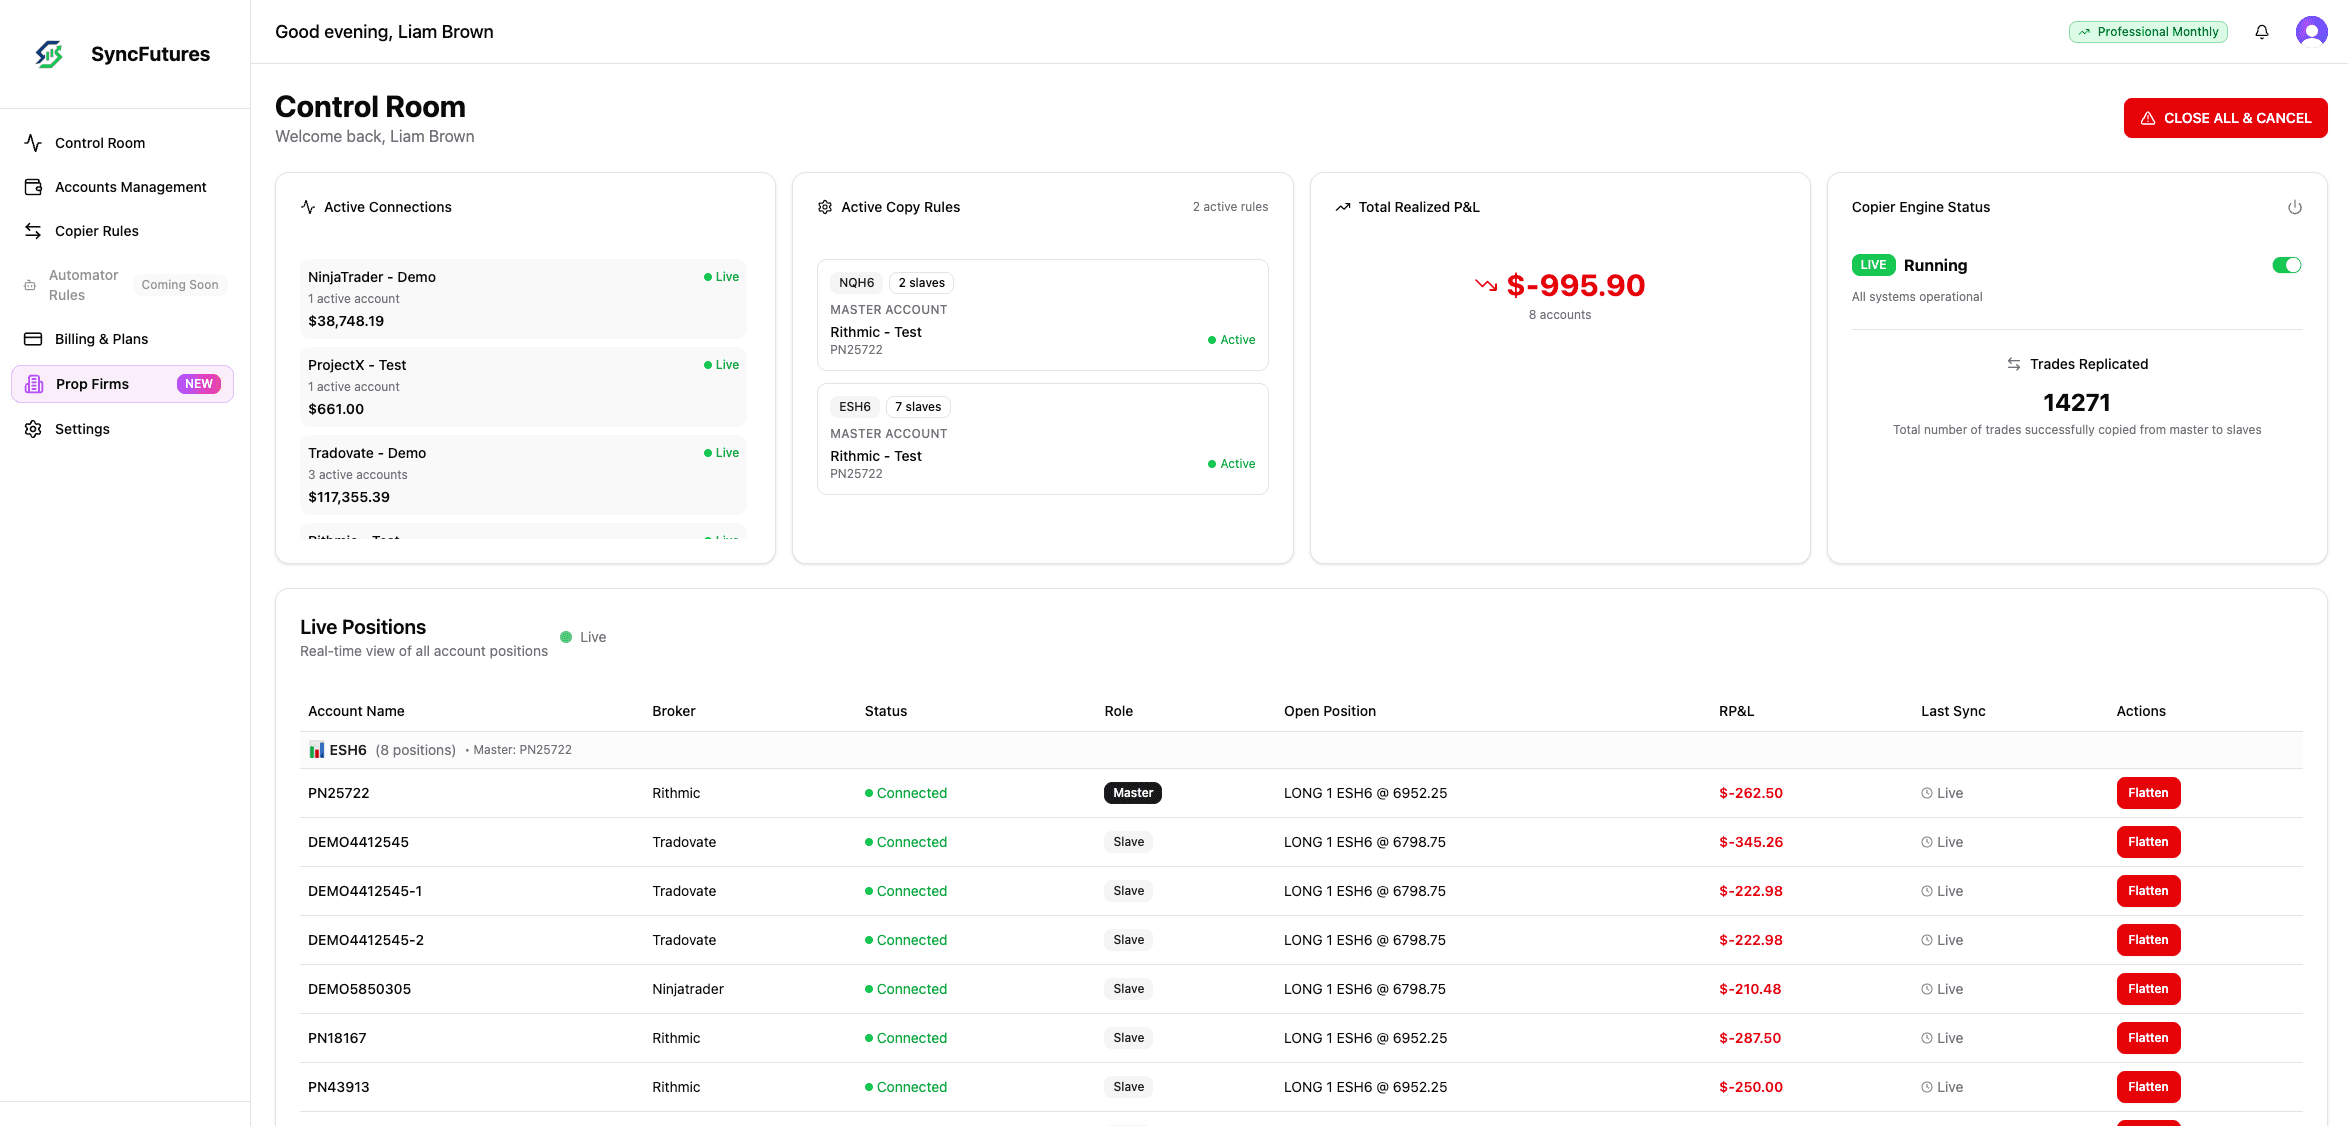Click the notification bell icon

click(x=2261, y=31)
